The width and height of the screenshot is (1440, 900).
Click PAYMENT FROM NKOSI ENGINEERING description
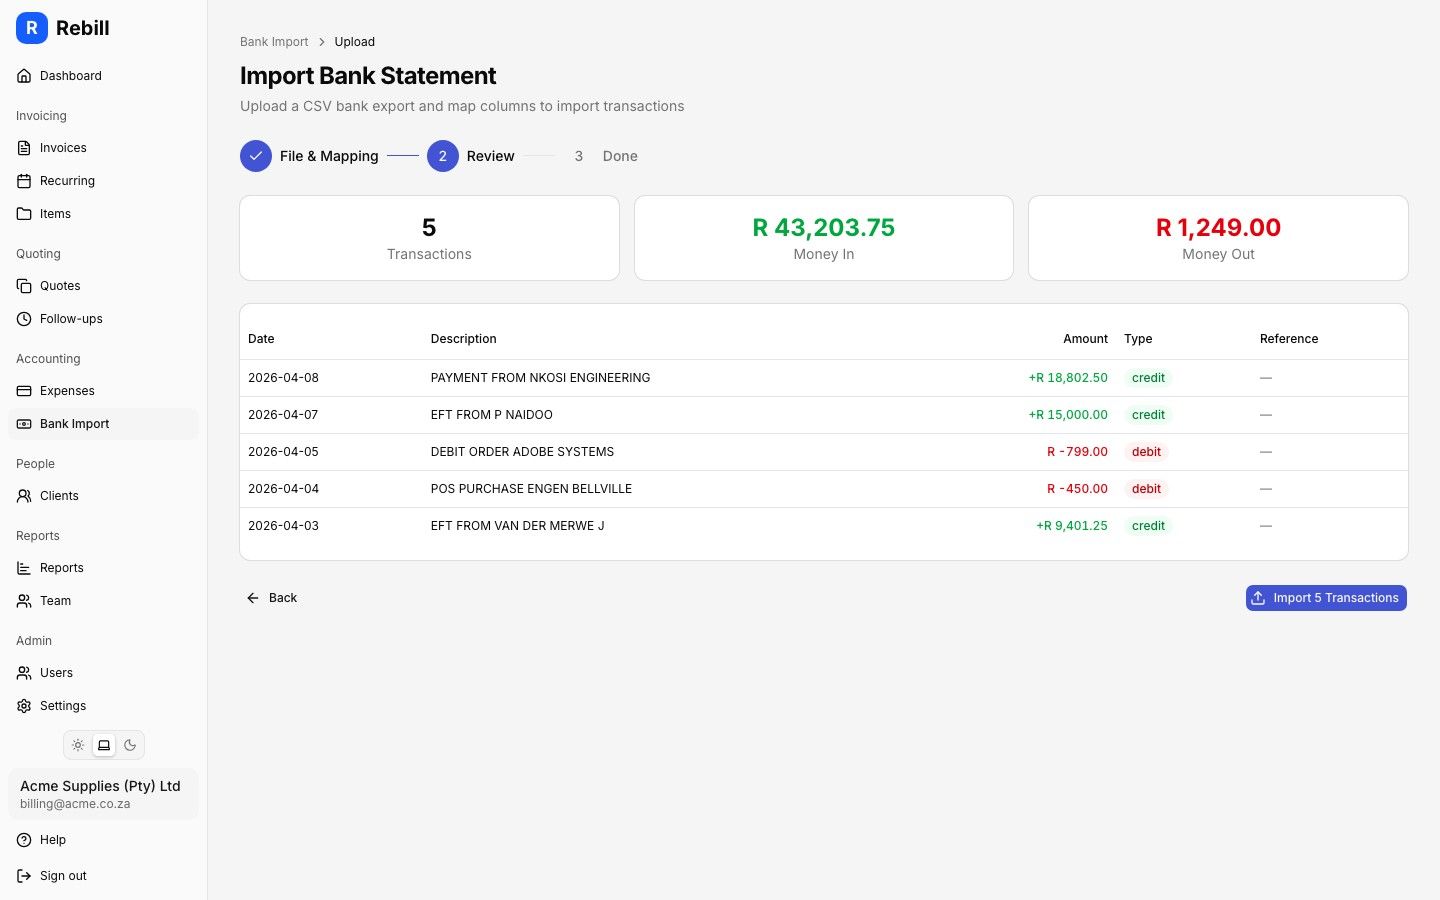coord(540,378)
